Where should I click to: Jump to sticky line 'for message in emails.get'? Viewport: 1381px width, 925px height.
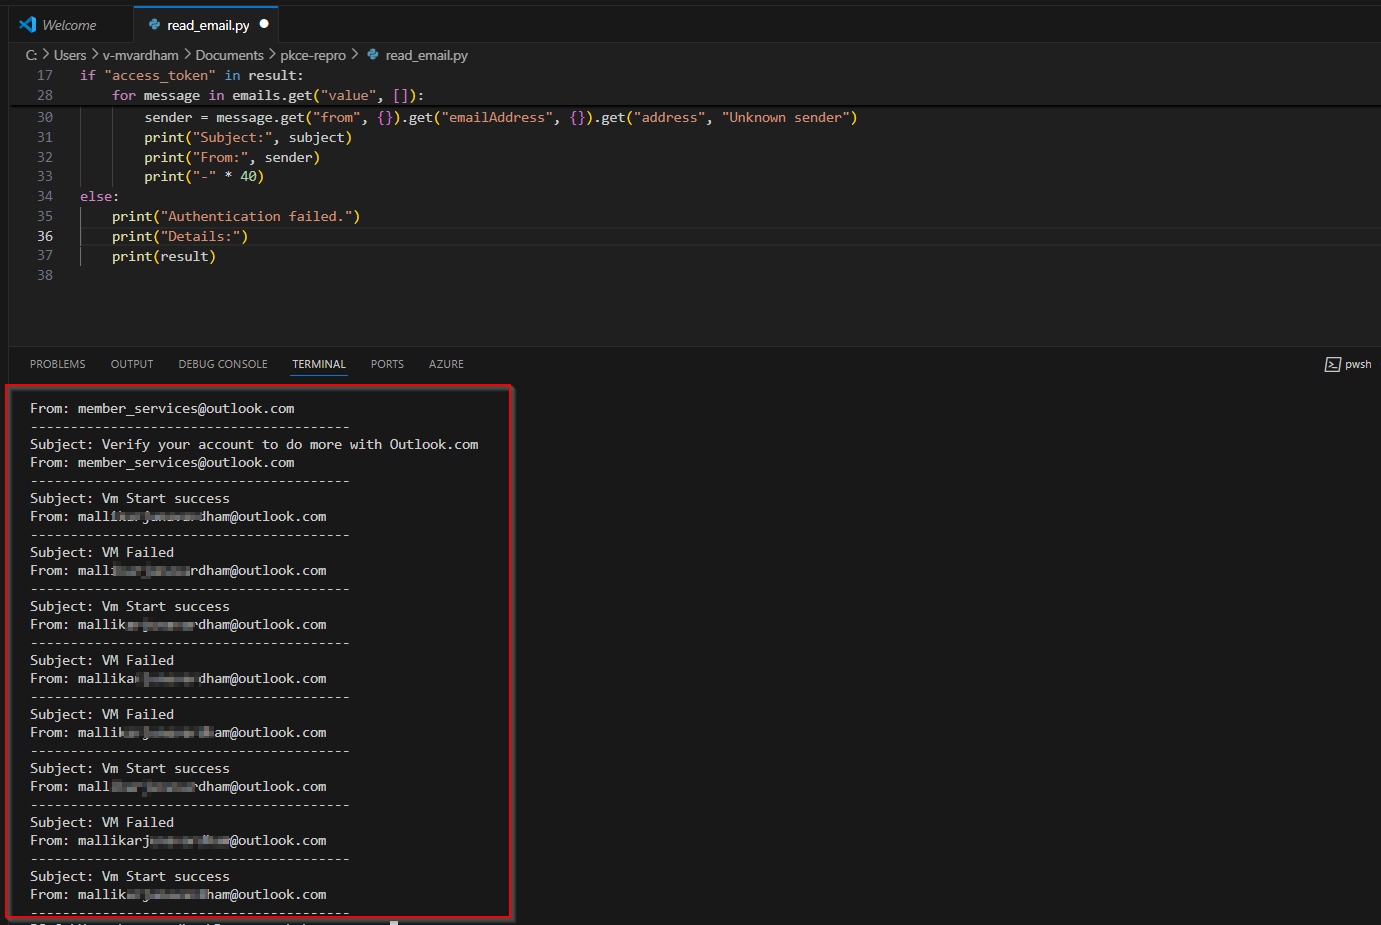(x=268, y=95)
